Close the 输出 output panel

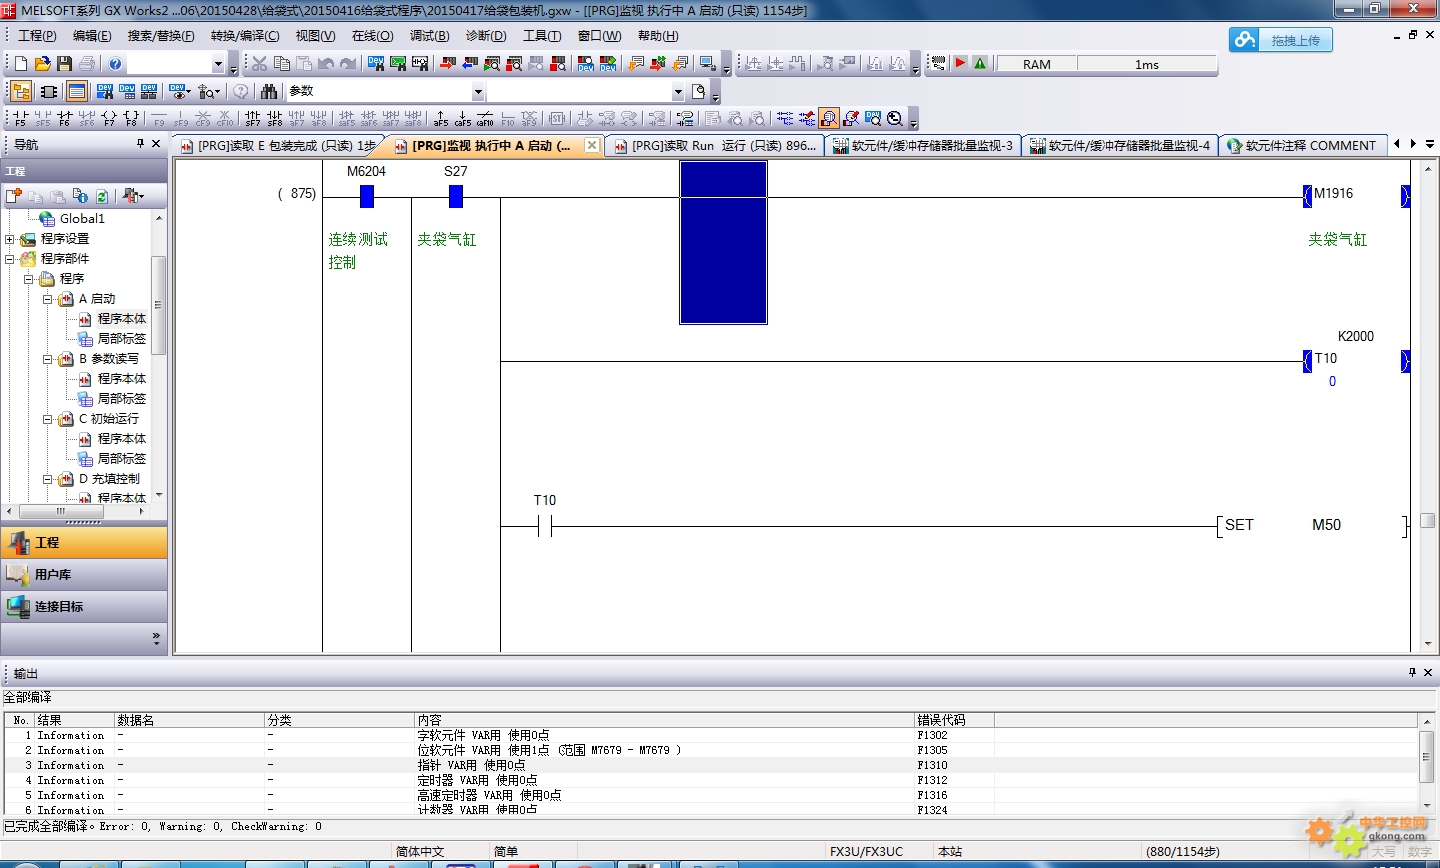coord(1428,672)
